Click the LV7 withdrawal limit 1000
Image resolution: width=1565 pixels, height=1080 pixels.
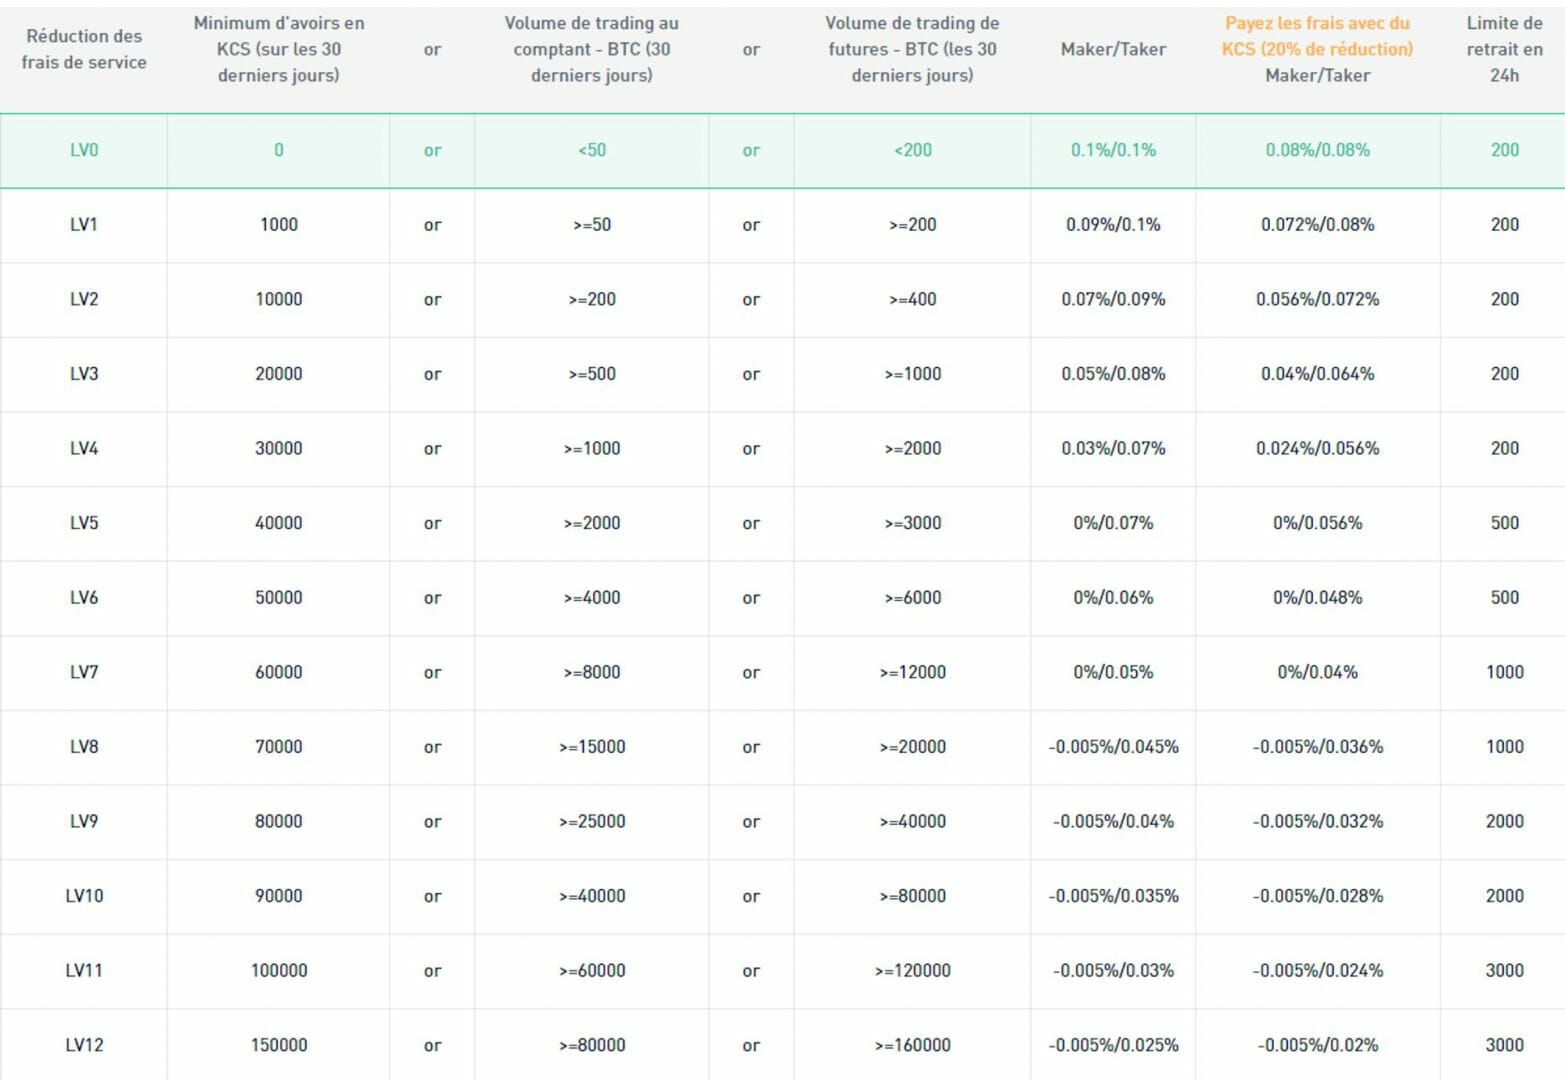[x=1505, y=672]
